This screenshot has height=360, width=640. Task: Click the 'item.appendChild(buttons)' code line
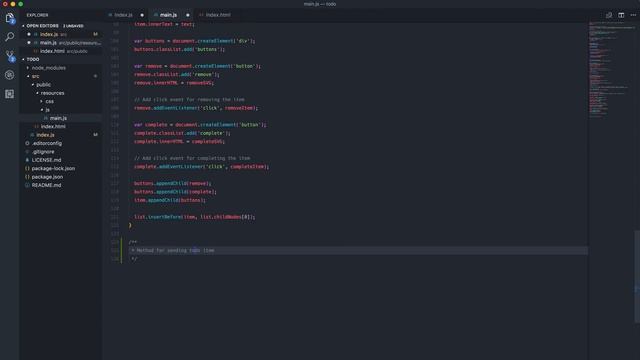170,200
